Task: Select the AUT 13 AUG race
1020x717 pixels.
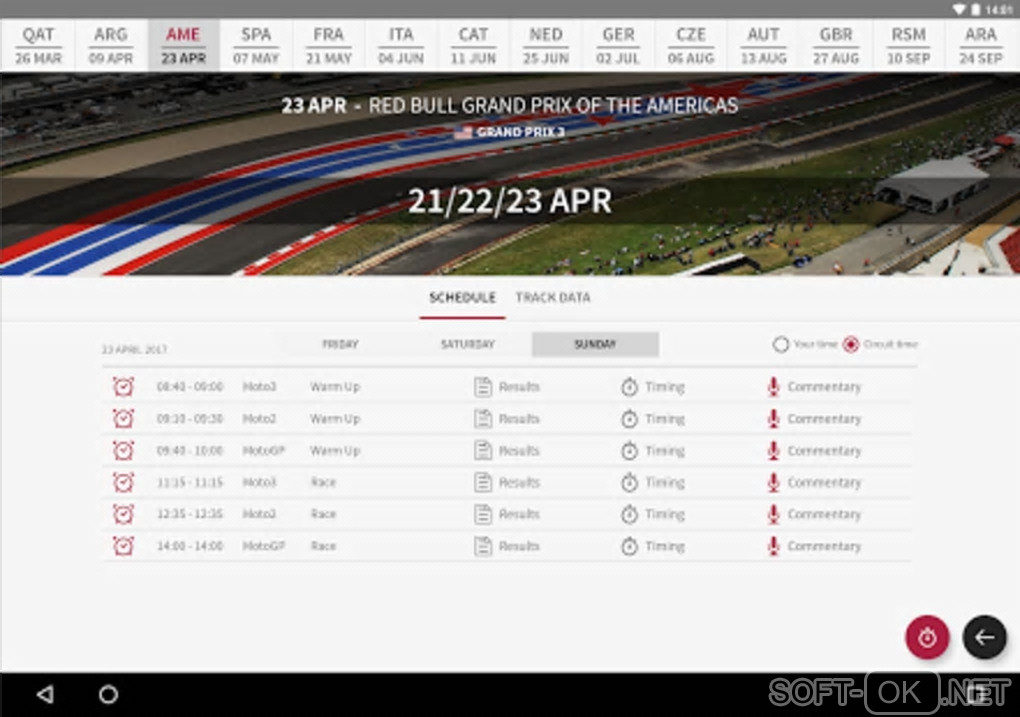Action: (x=764, y=45)
